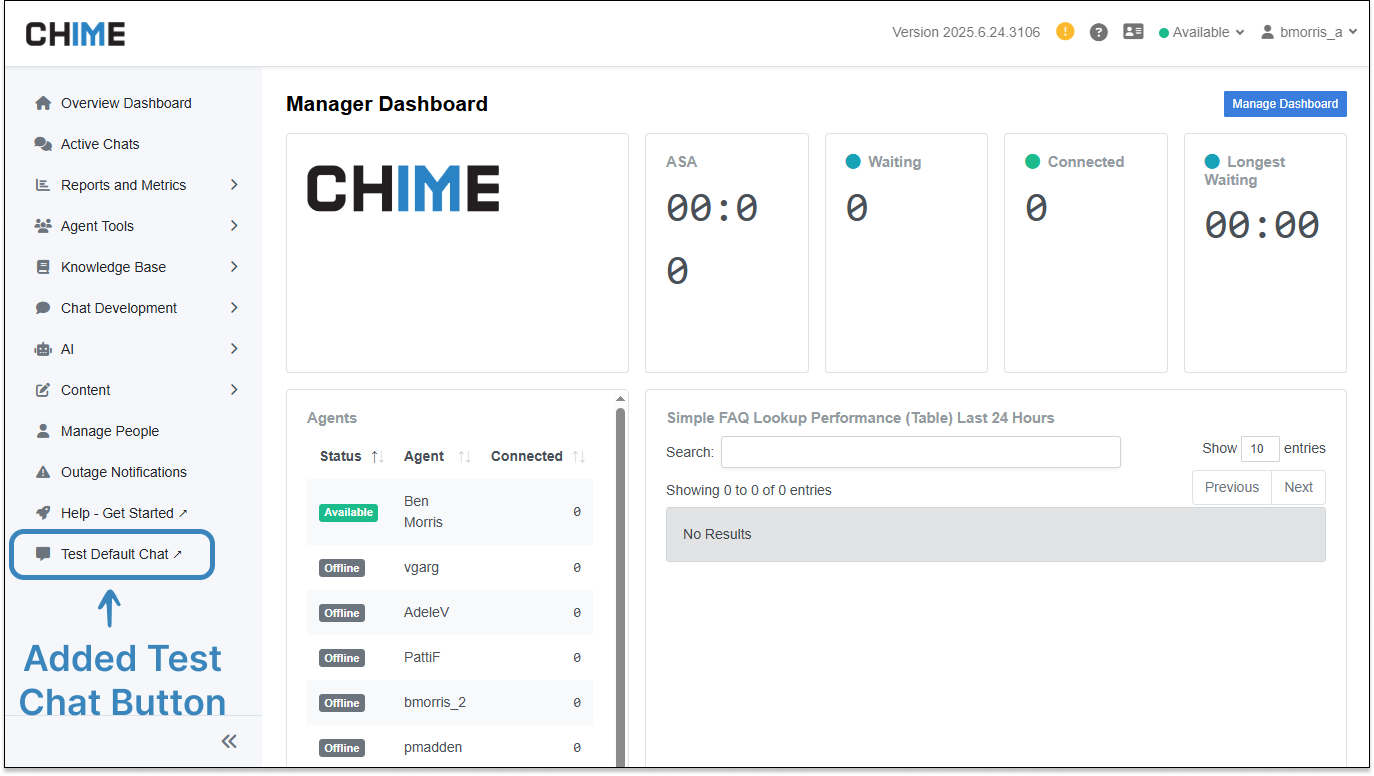Expand Chat Development chevron

[234, 308]
